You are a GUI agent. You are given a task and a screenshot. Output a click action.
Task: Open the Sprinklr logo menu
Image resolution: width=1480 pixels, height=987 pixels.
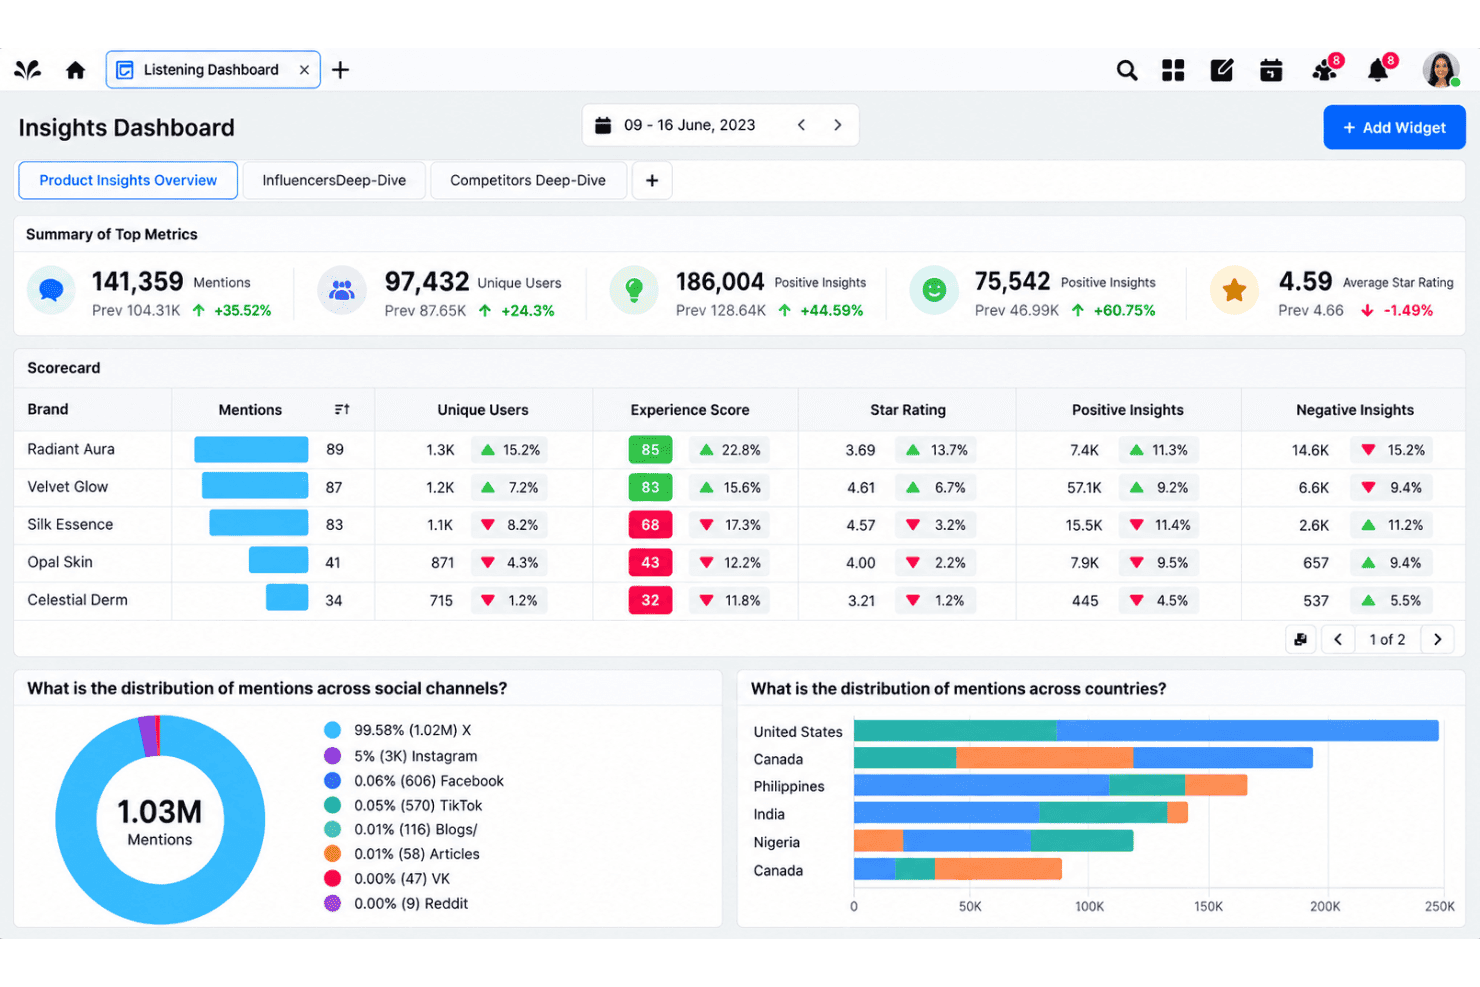click(x=28, y=70)
